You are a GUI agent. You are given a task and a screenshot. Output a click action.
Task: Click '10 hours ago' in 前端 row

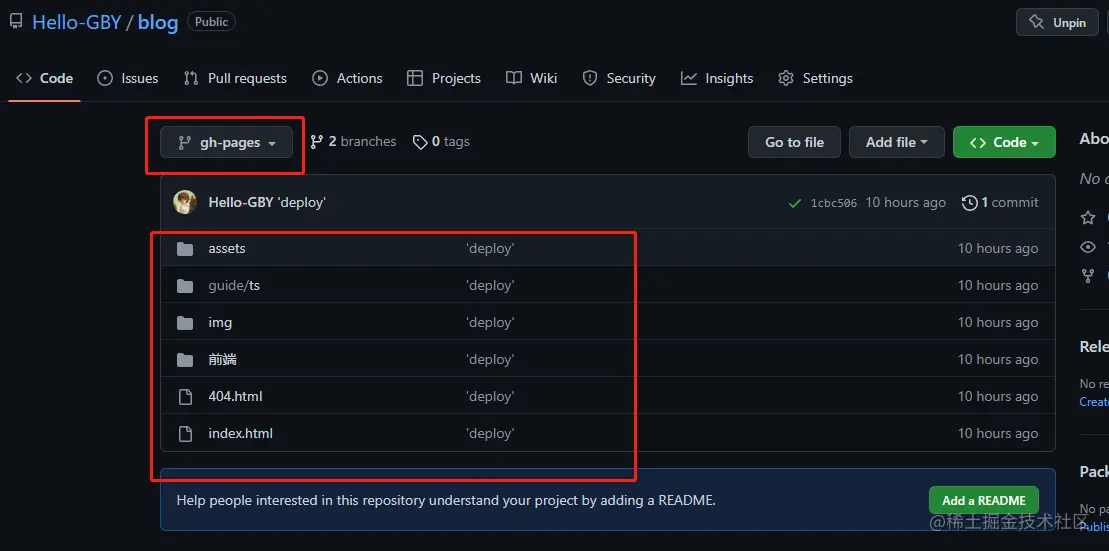tap(998, 359)
